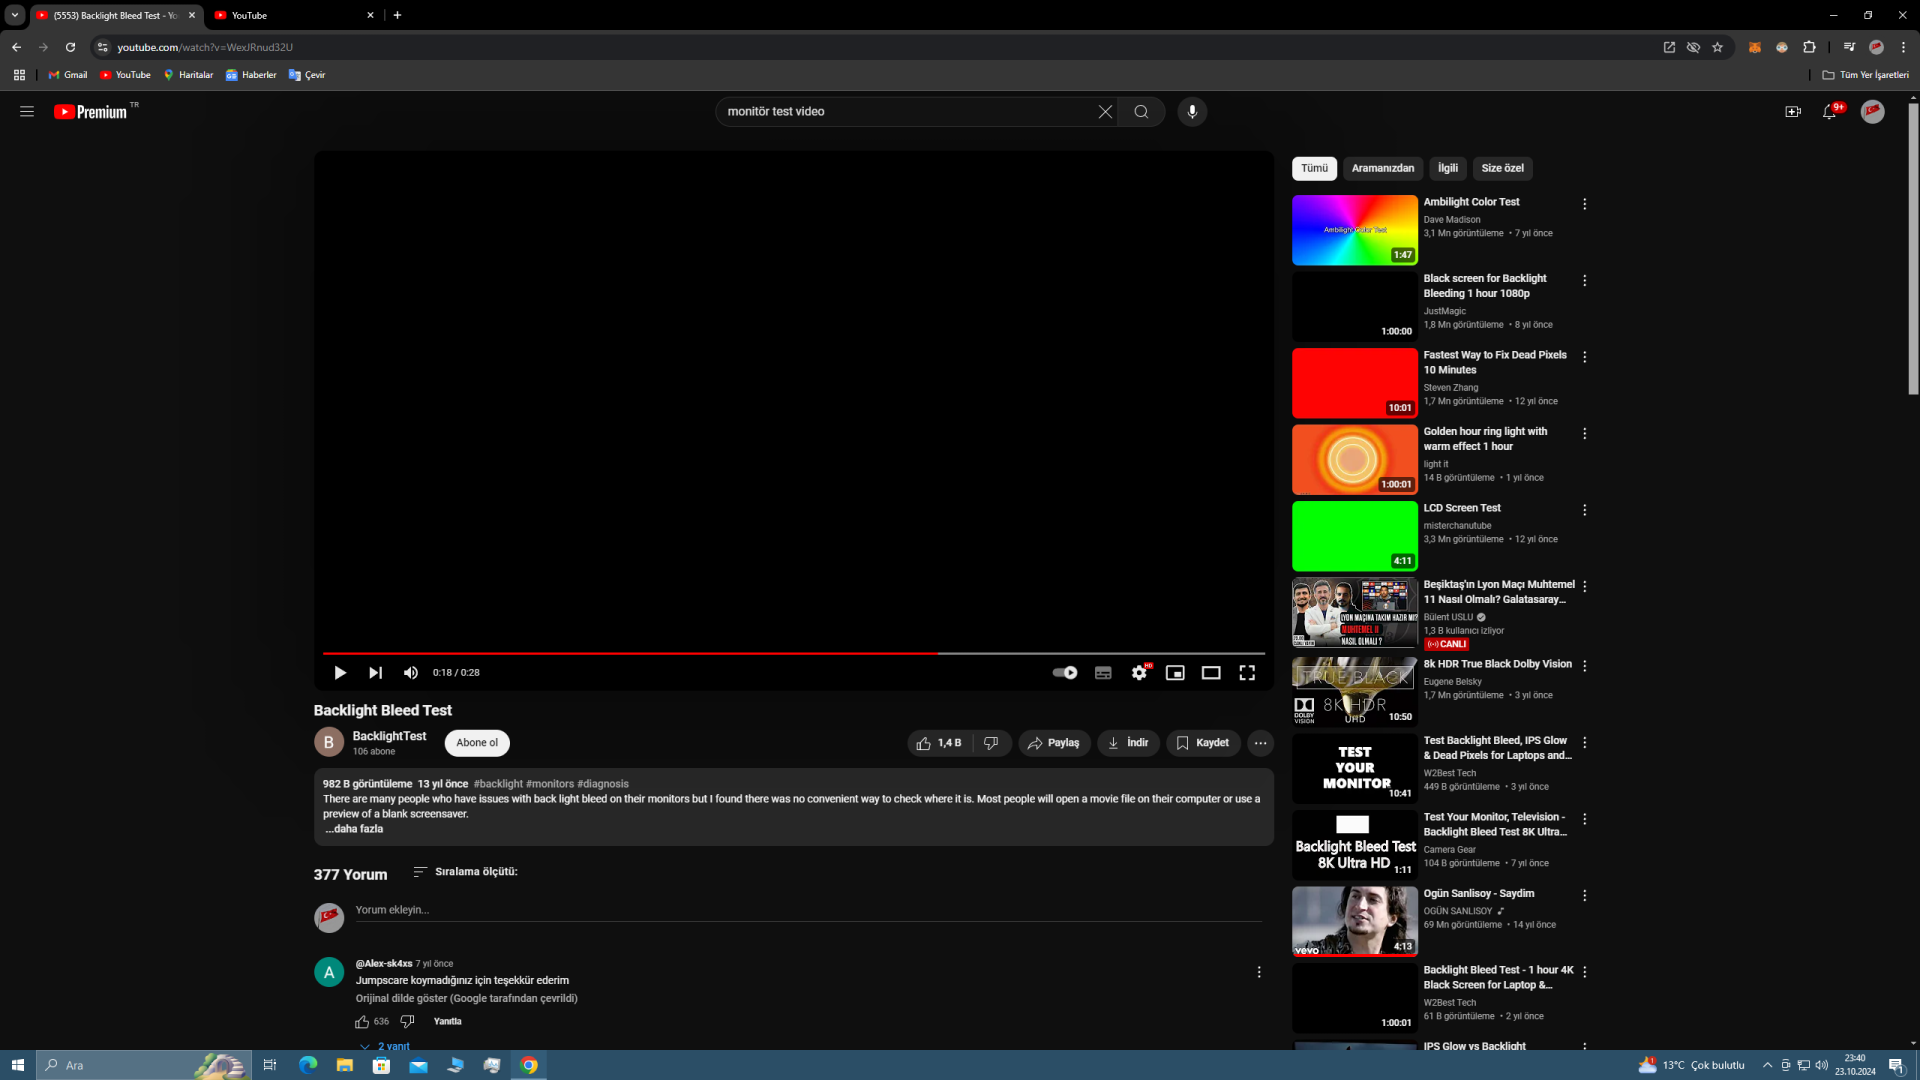Click the "Abone ol" subscribe button
The height and width of the screenshot is (1080, 1920).
tap(477, 743)
